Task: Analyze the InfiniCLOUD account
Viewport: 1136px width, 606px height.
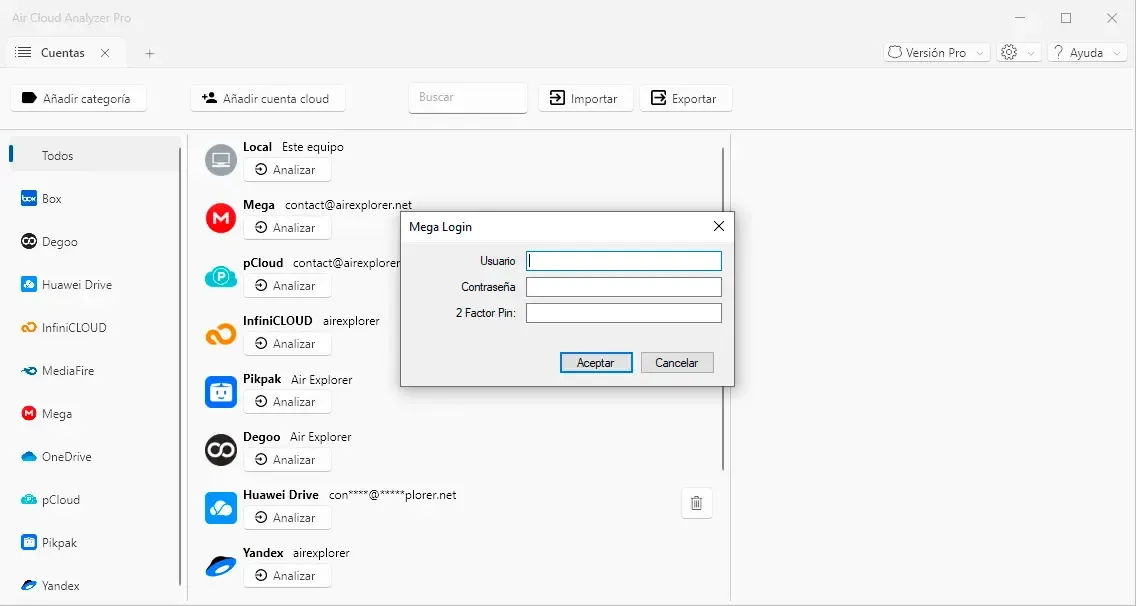Action: coord(287,344)
